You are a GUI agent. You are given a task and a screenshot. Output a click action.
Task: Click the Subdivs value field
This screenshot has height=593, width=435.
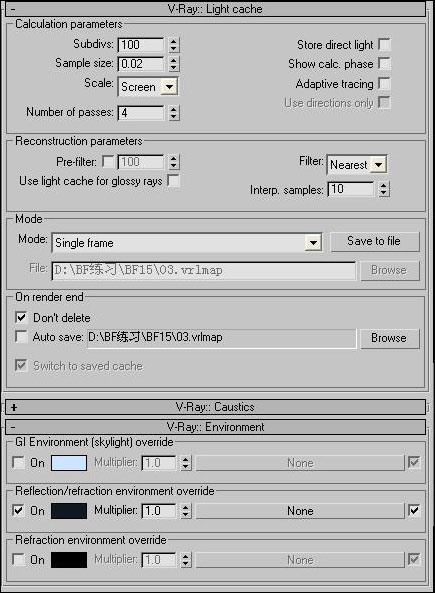[141, 45]
